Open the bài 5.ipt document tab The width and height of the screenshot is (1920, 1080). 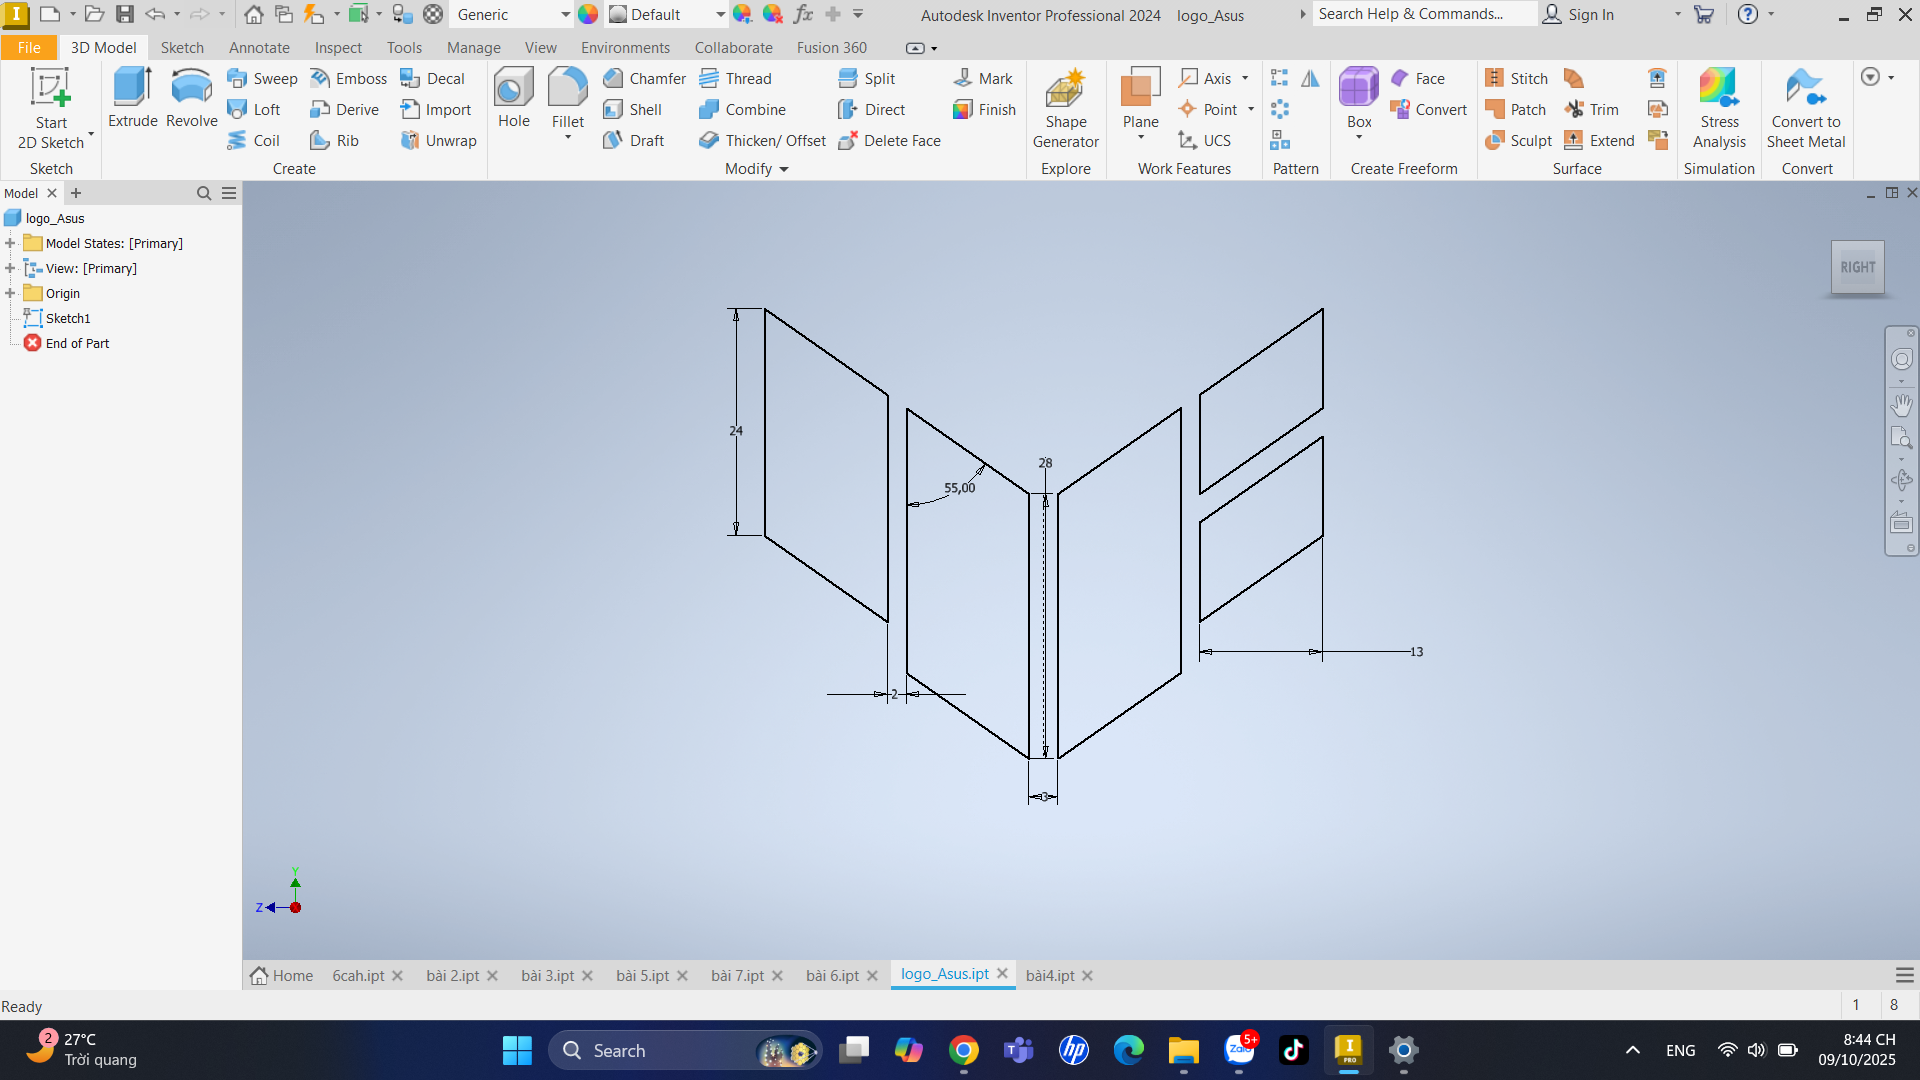[642, 976]
